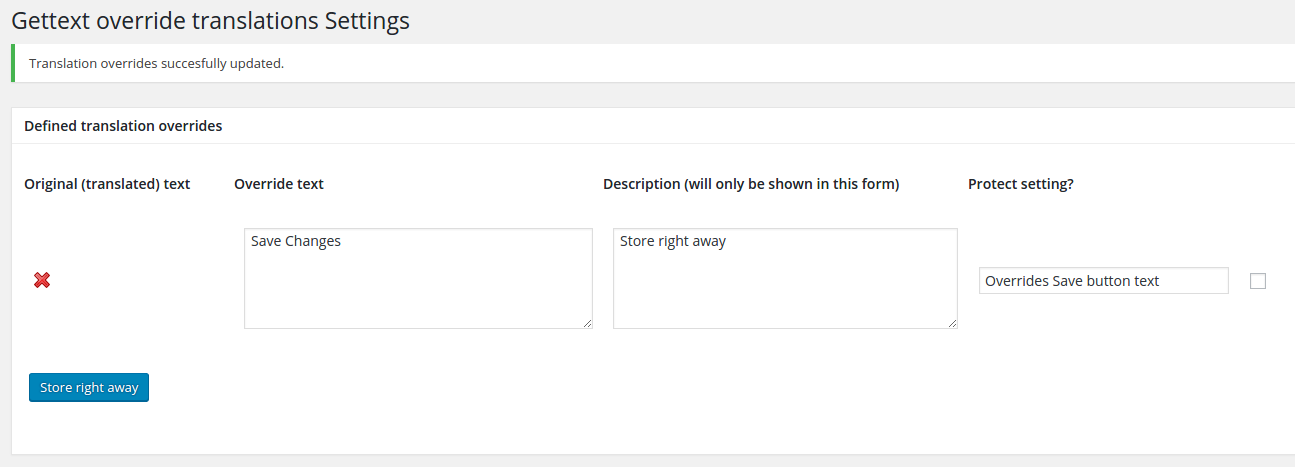Screen dimensions: 1295x467
Task: Place cursor on the words Save Changes in textarea
Action: (x=296, y=241)
